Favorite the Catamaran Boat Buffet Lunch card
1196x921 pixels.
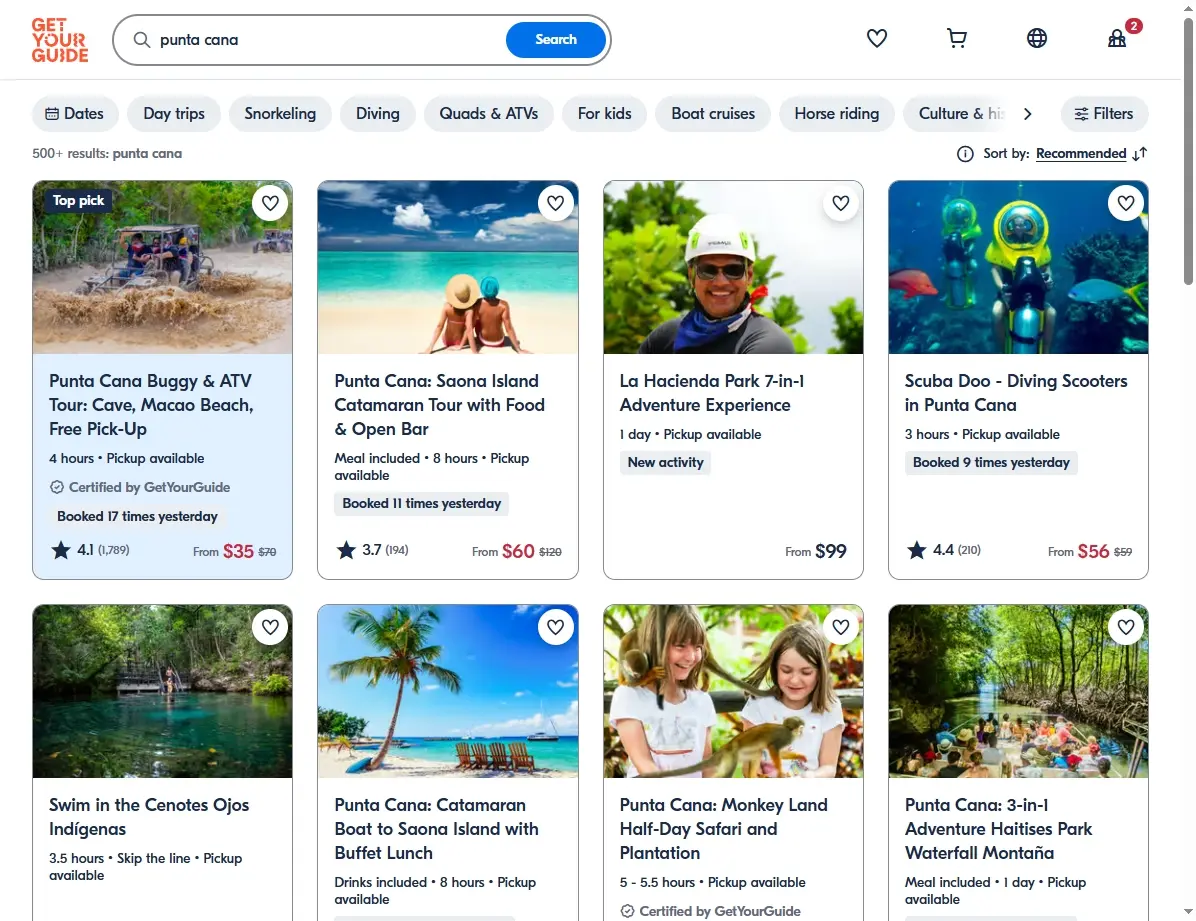[555, 627]
